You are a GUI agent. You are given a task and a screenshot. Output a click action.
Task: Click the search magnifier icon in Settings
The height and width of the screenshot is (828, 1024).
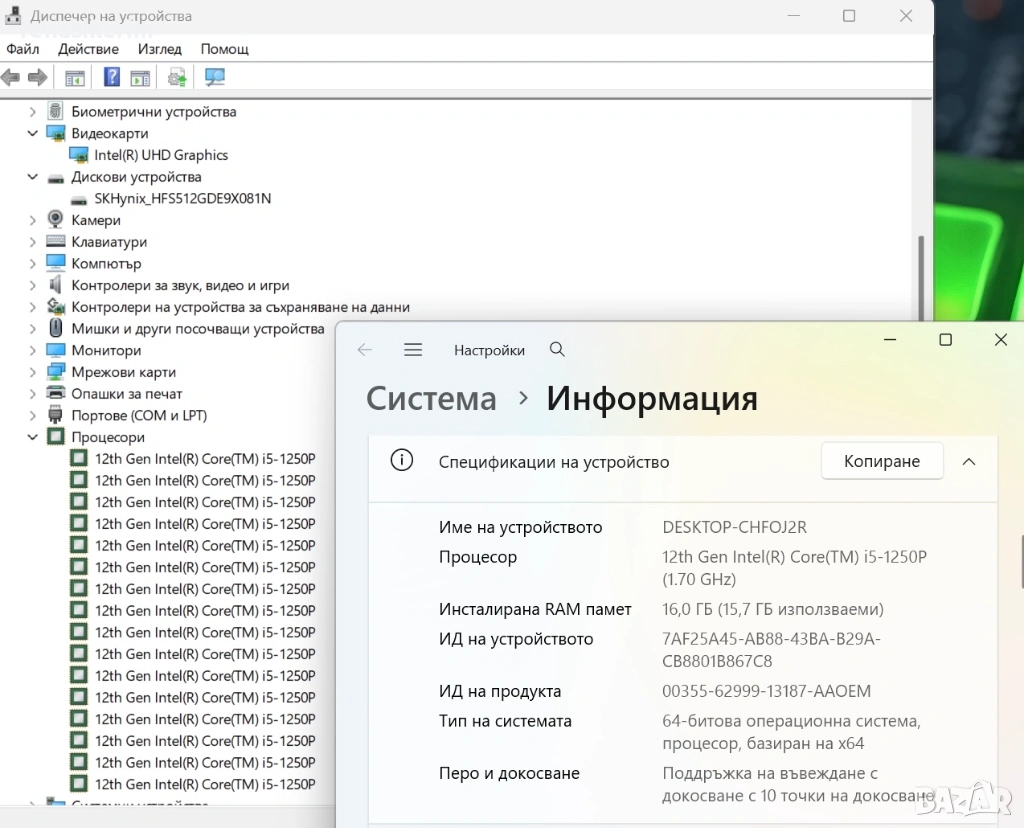point(557,350)
